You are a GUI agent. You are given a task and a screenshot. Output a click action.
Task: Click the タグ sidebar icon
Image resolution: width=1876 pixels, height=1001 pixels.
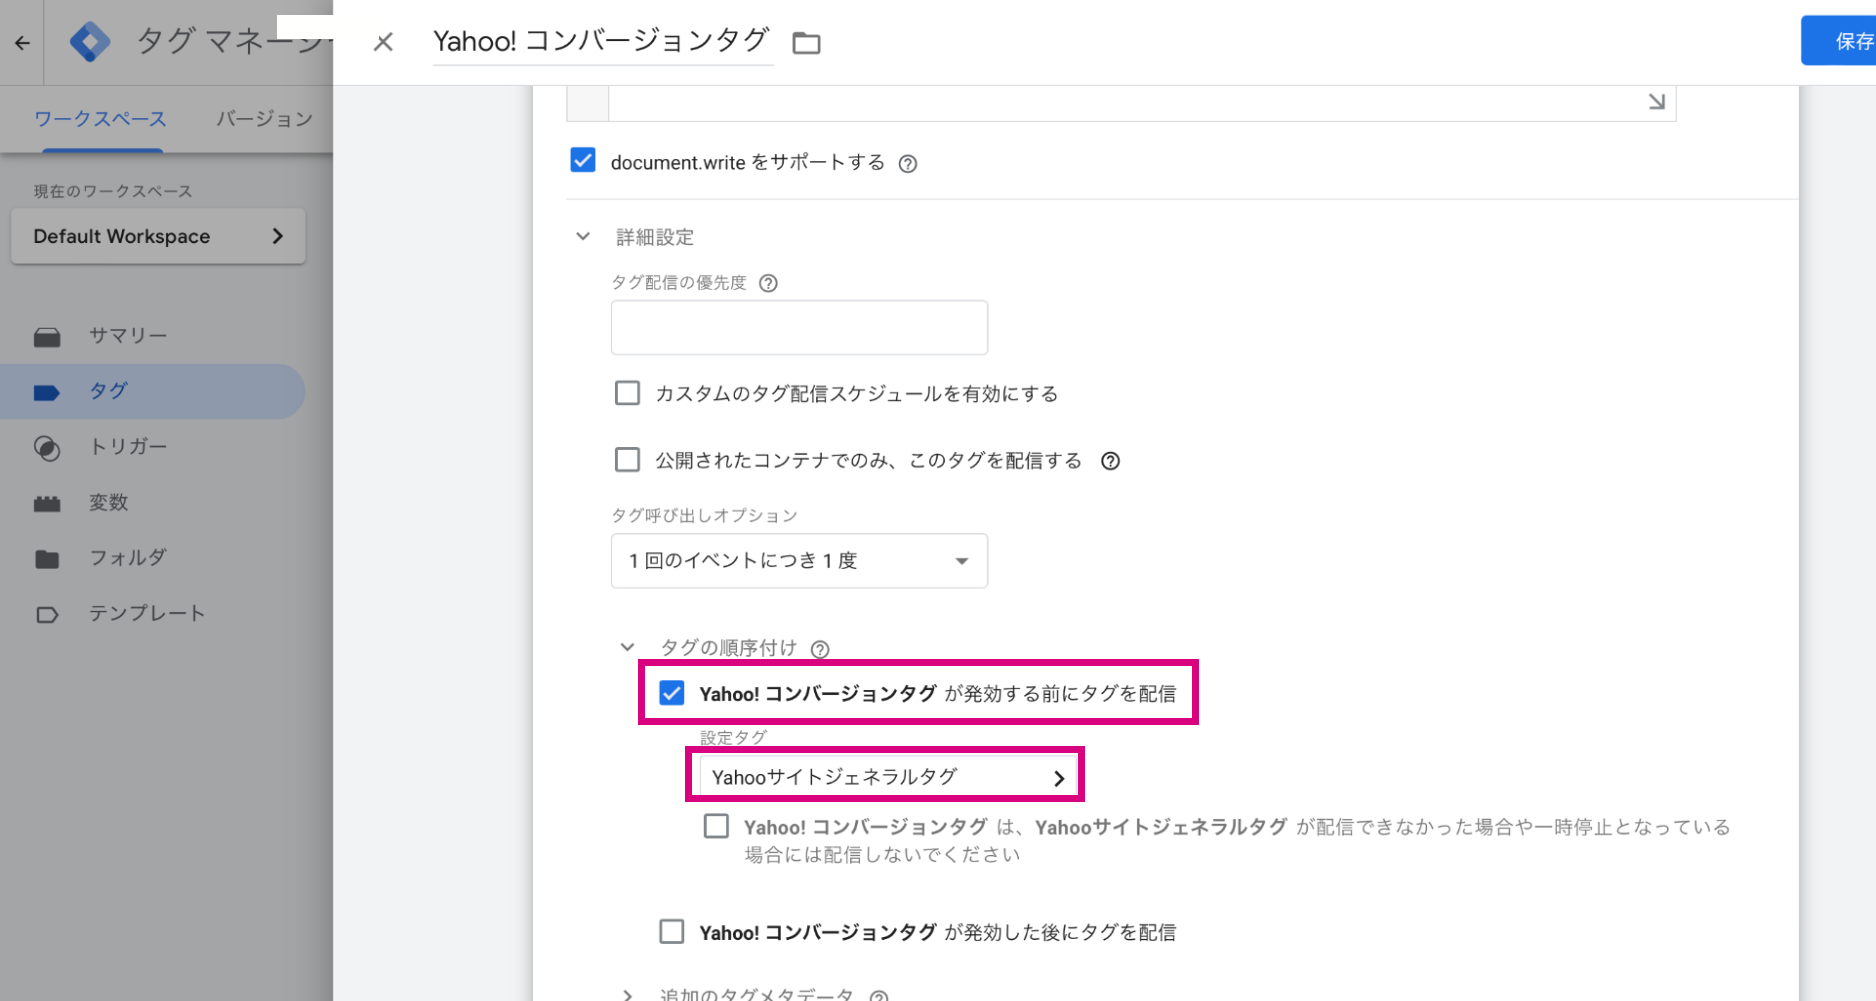coord(47,392)
